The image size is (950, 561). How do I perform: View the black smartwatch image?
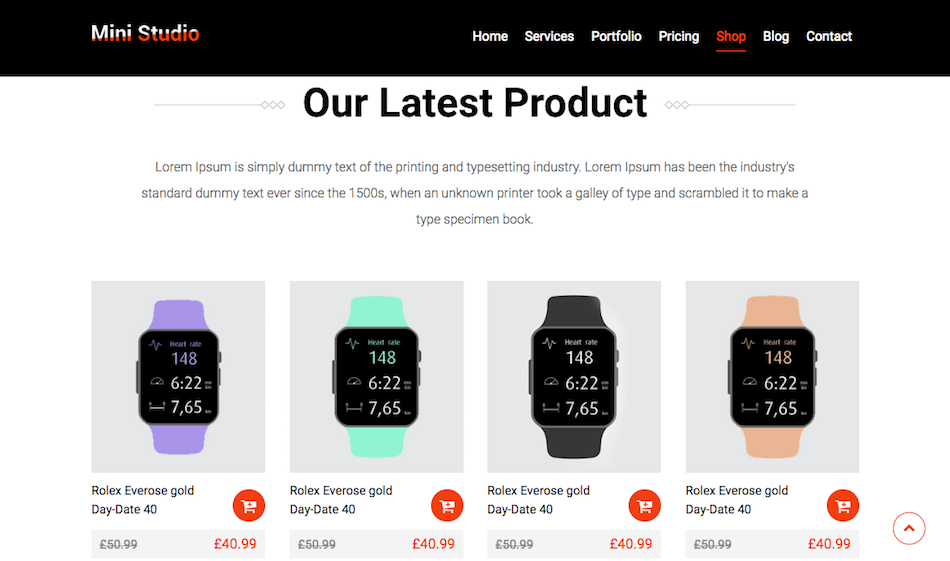[574, 376]
